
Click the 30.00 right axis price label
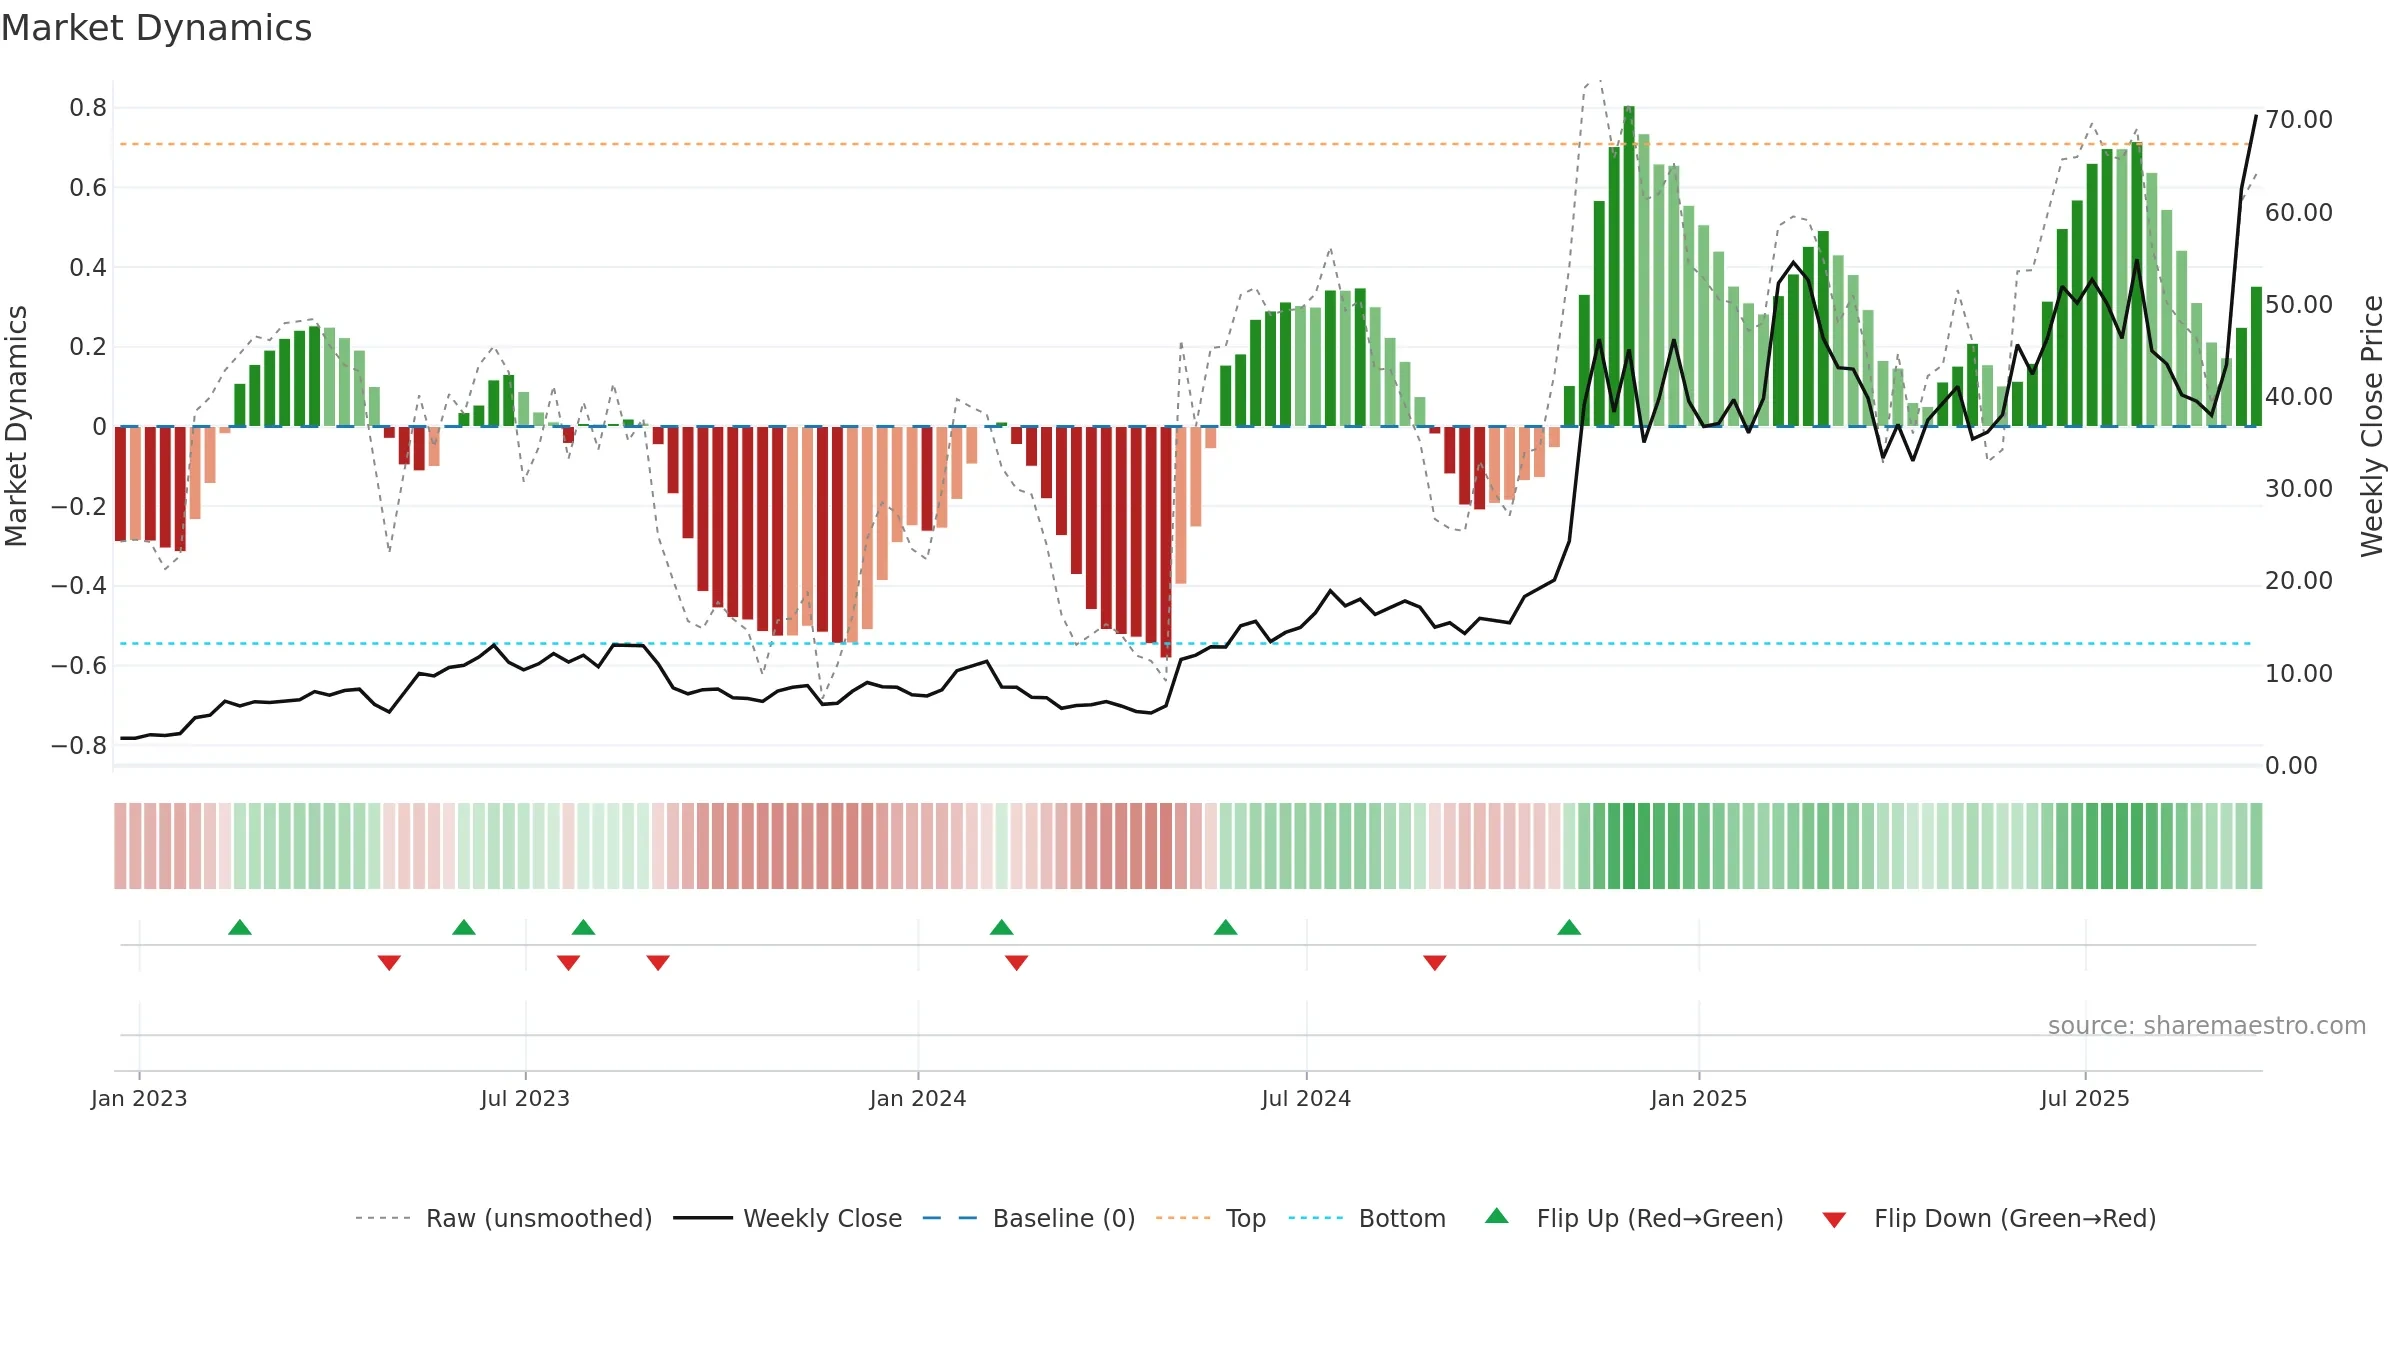click(x=2299, y=489)
